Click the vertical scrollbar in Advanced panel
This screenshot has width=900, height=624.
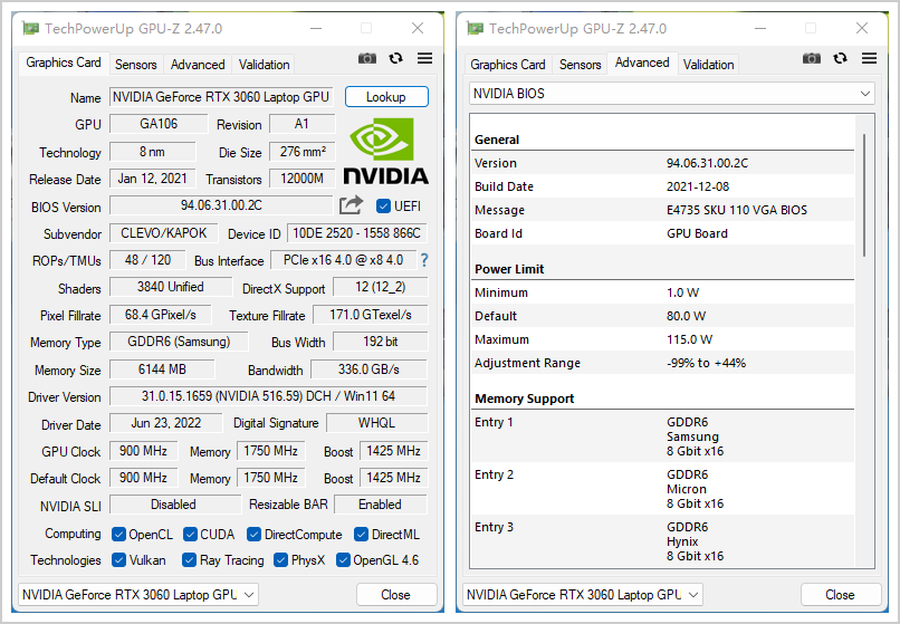pos(865,191)
